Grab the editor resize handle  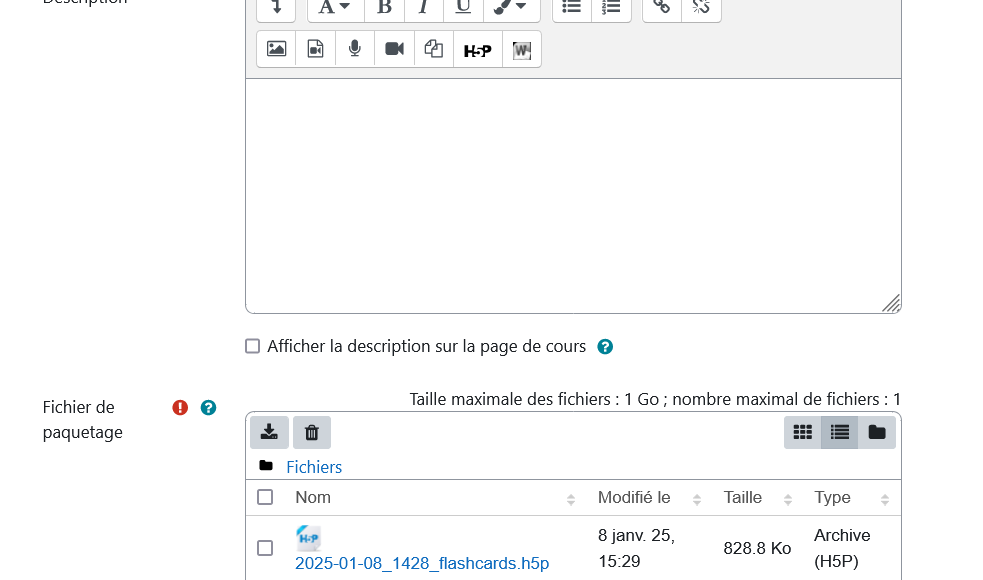point(891,303)
